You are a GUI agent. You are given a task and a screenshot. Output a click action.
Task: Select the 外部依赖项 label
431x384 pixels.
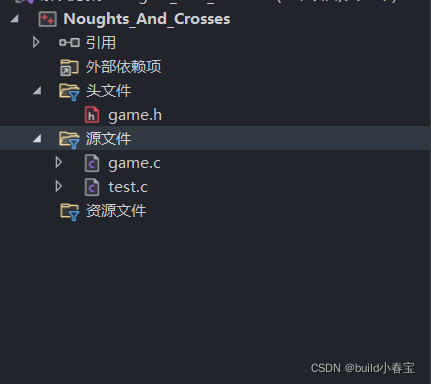tap(123, 67)
